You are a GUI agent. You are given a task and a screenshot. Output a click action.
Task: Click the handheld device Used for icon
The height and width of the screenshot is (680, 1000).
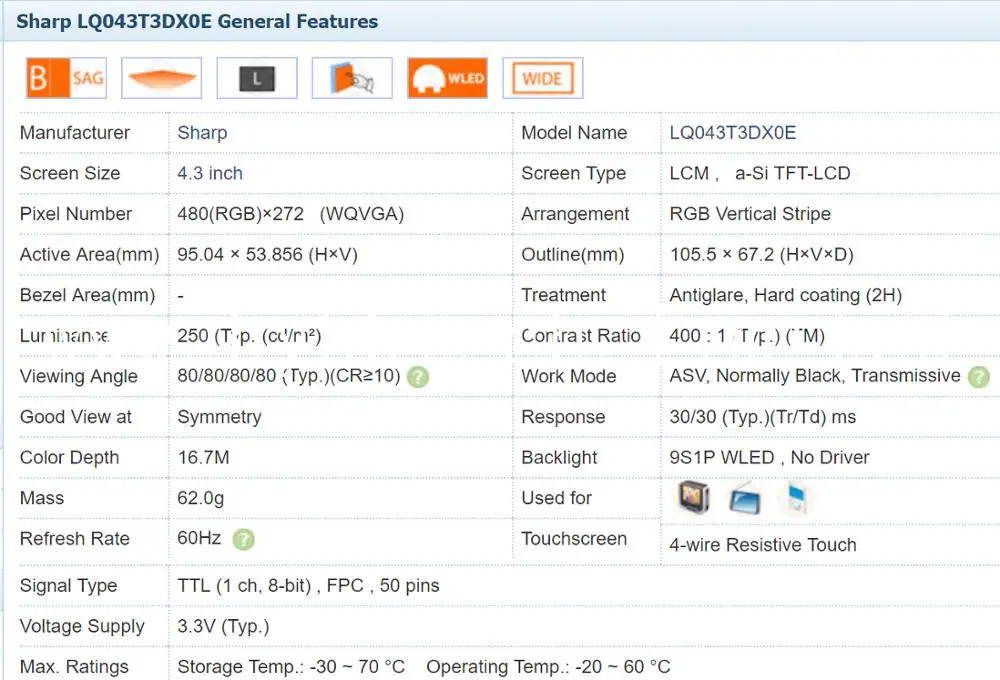pos(795,498)
